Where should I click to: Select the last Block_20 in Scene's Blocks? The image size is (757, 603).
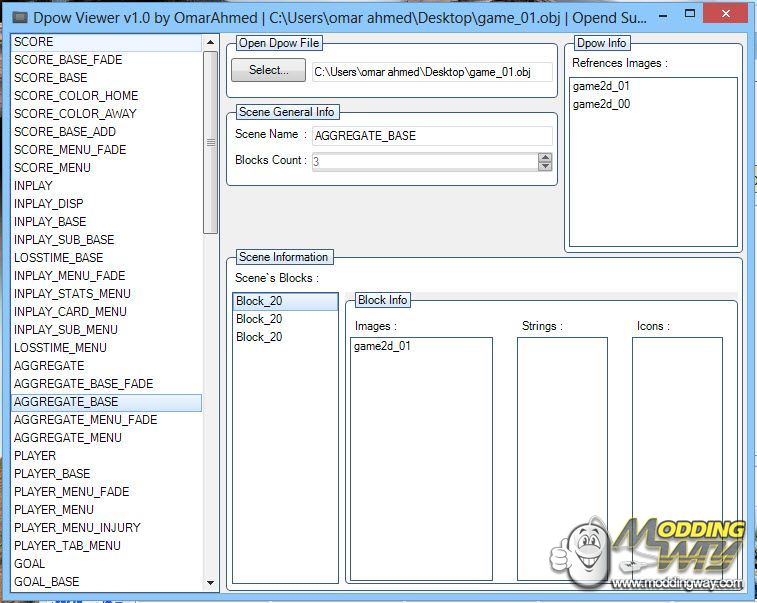(x=259, y=337)
